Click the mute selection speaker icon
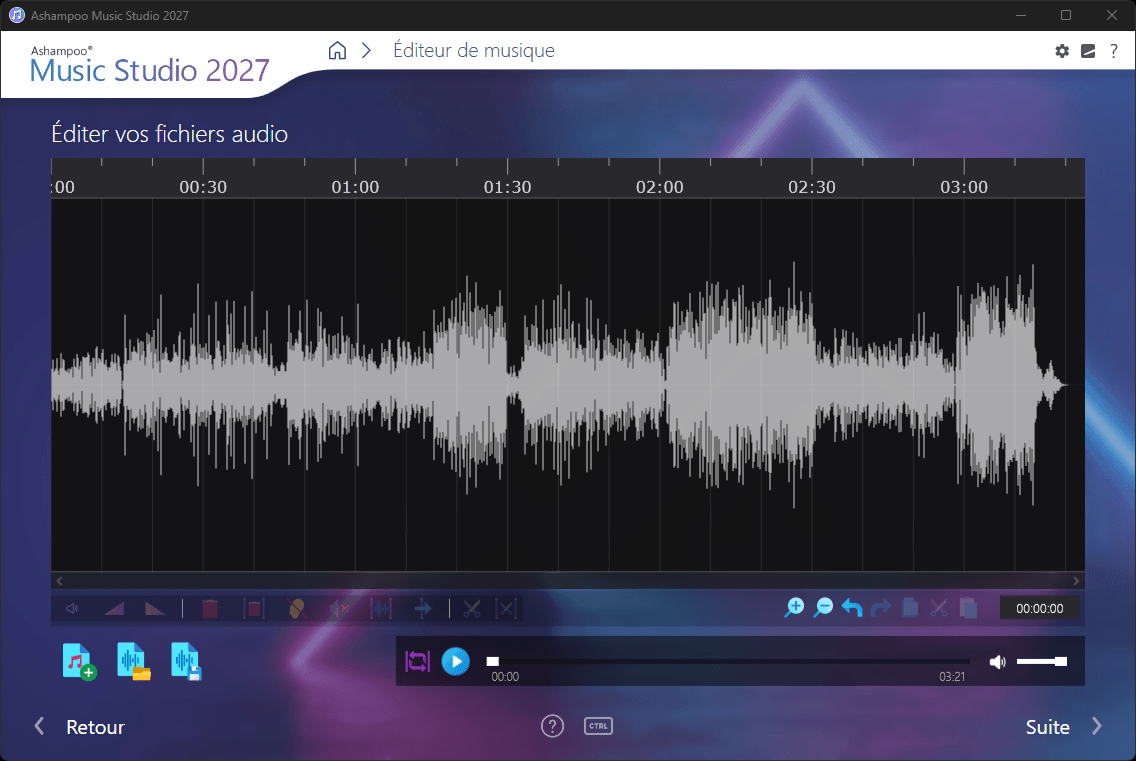The image size is (1136, 761). pos(339,609)
